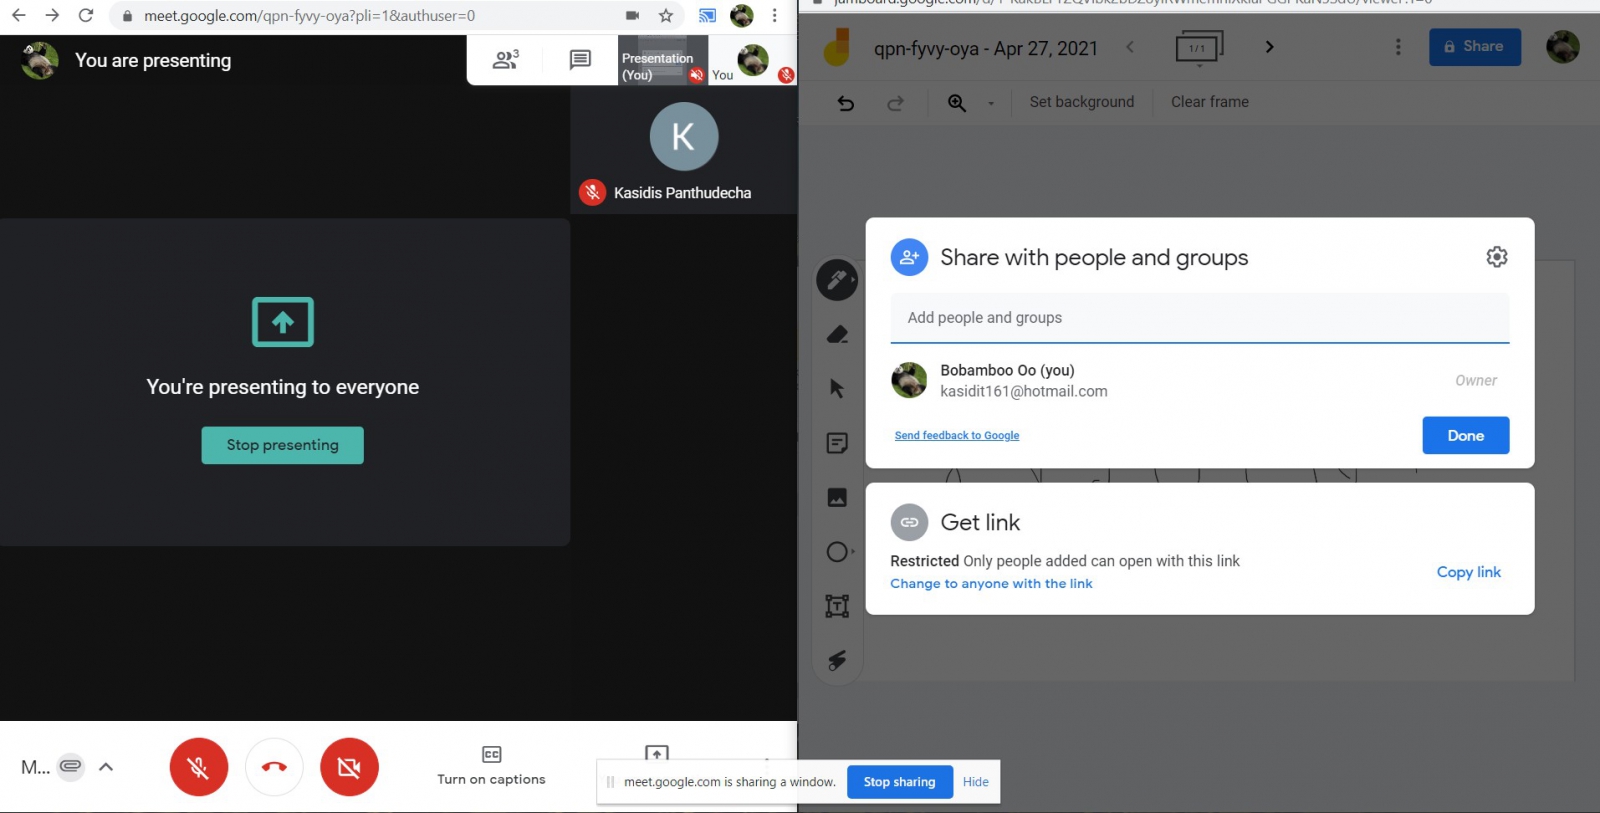Screen dimensions: 1600x813
Task: Select the Eraser tool in Jamboard
Action: 837,334
